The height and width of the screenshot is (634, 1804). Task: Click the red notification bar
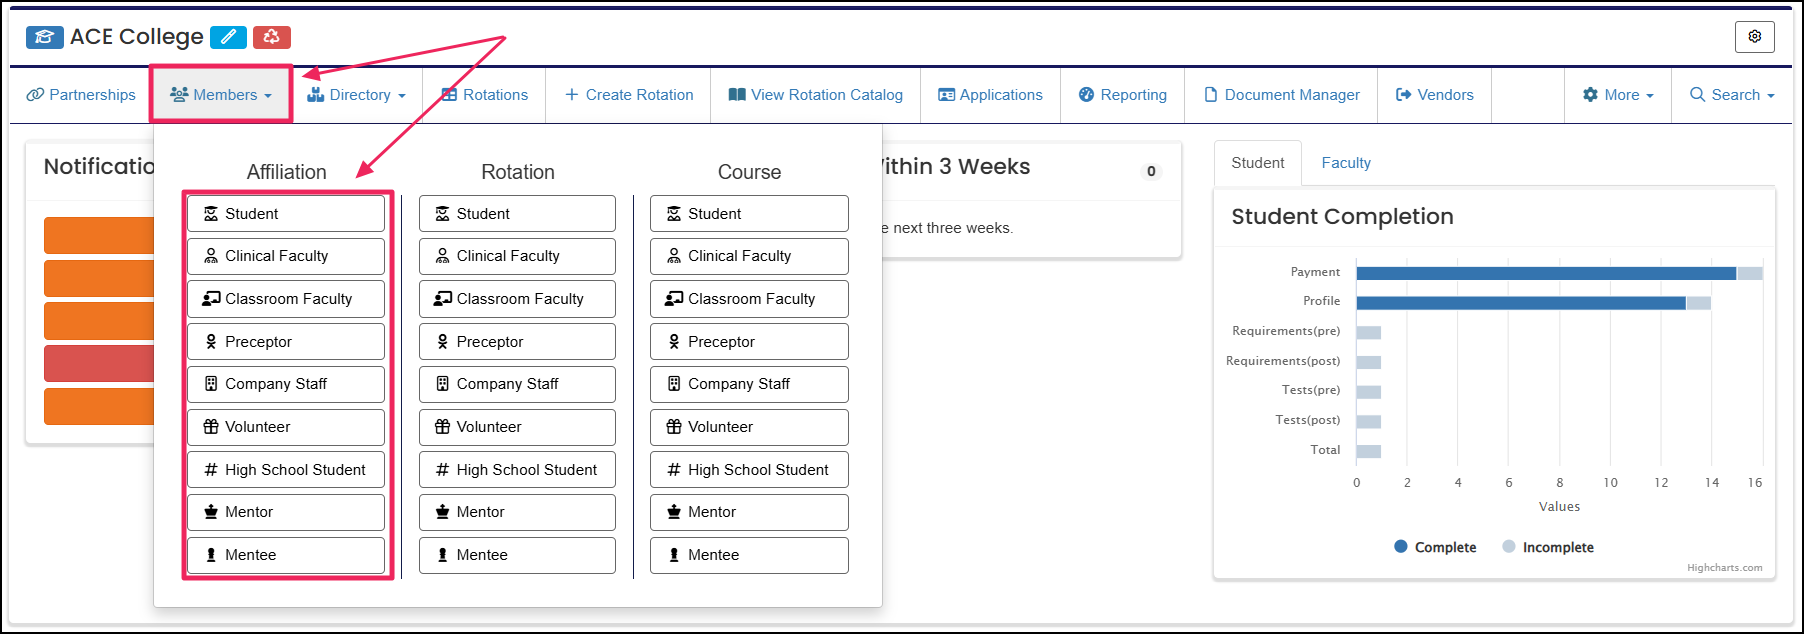(99, 364)
